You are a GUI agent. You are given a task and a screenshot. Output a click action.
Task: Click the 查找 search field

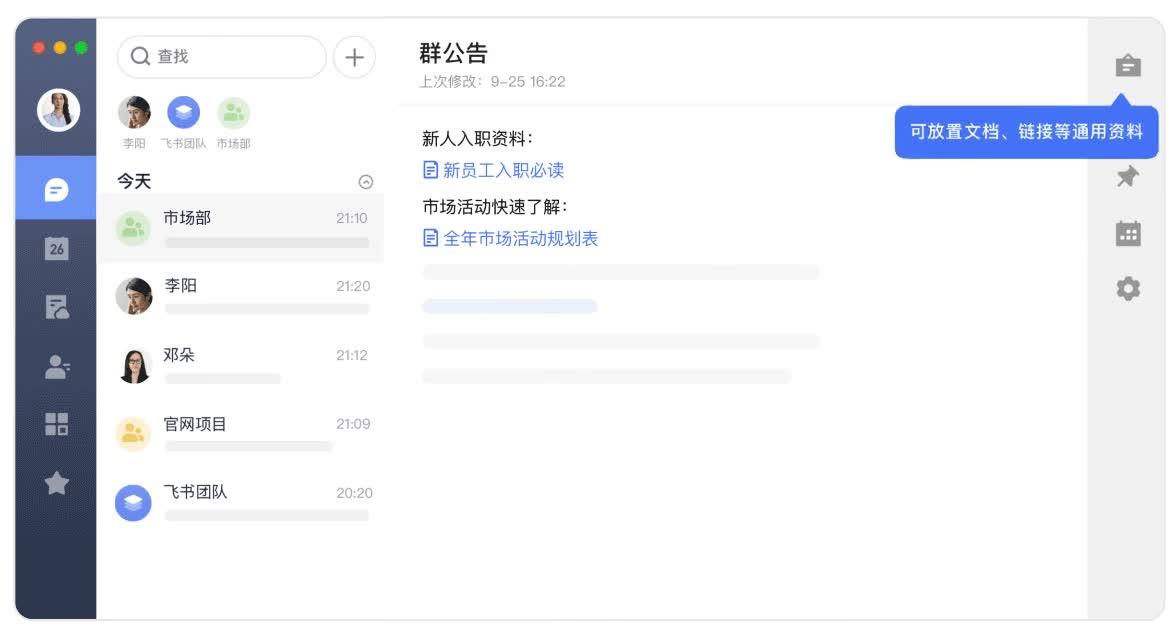pos(222,57)
